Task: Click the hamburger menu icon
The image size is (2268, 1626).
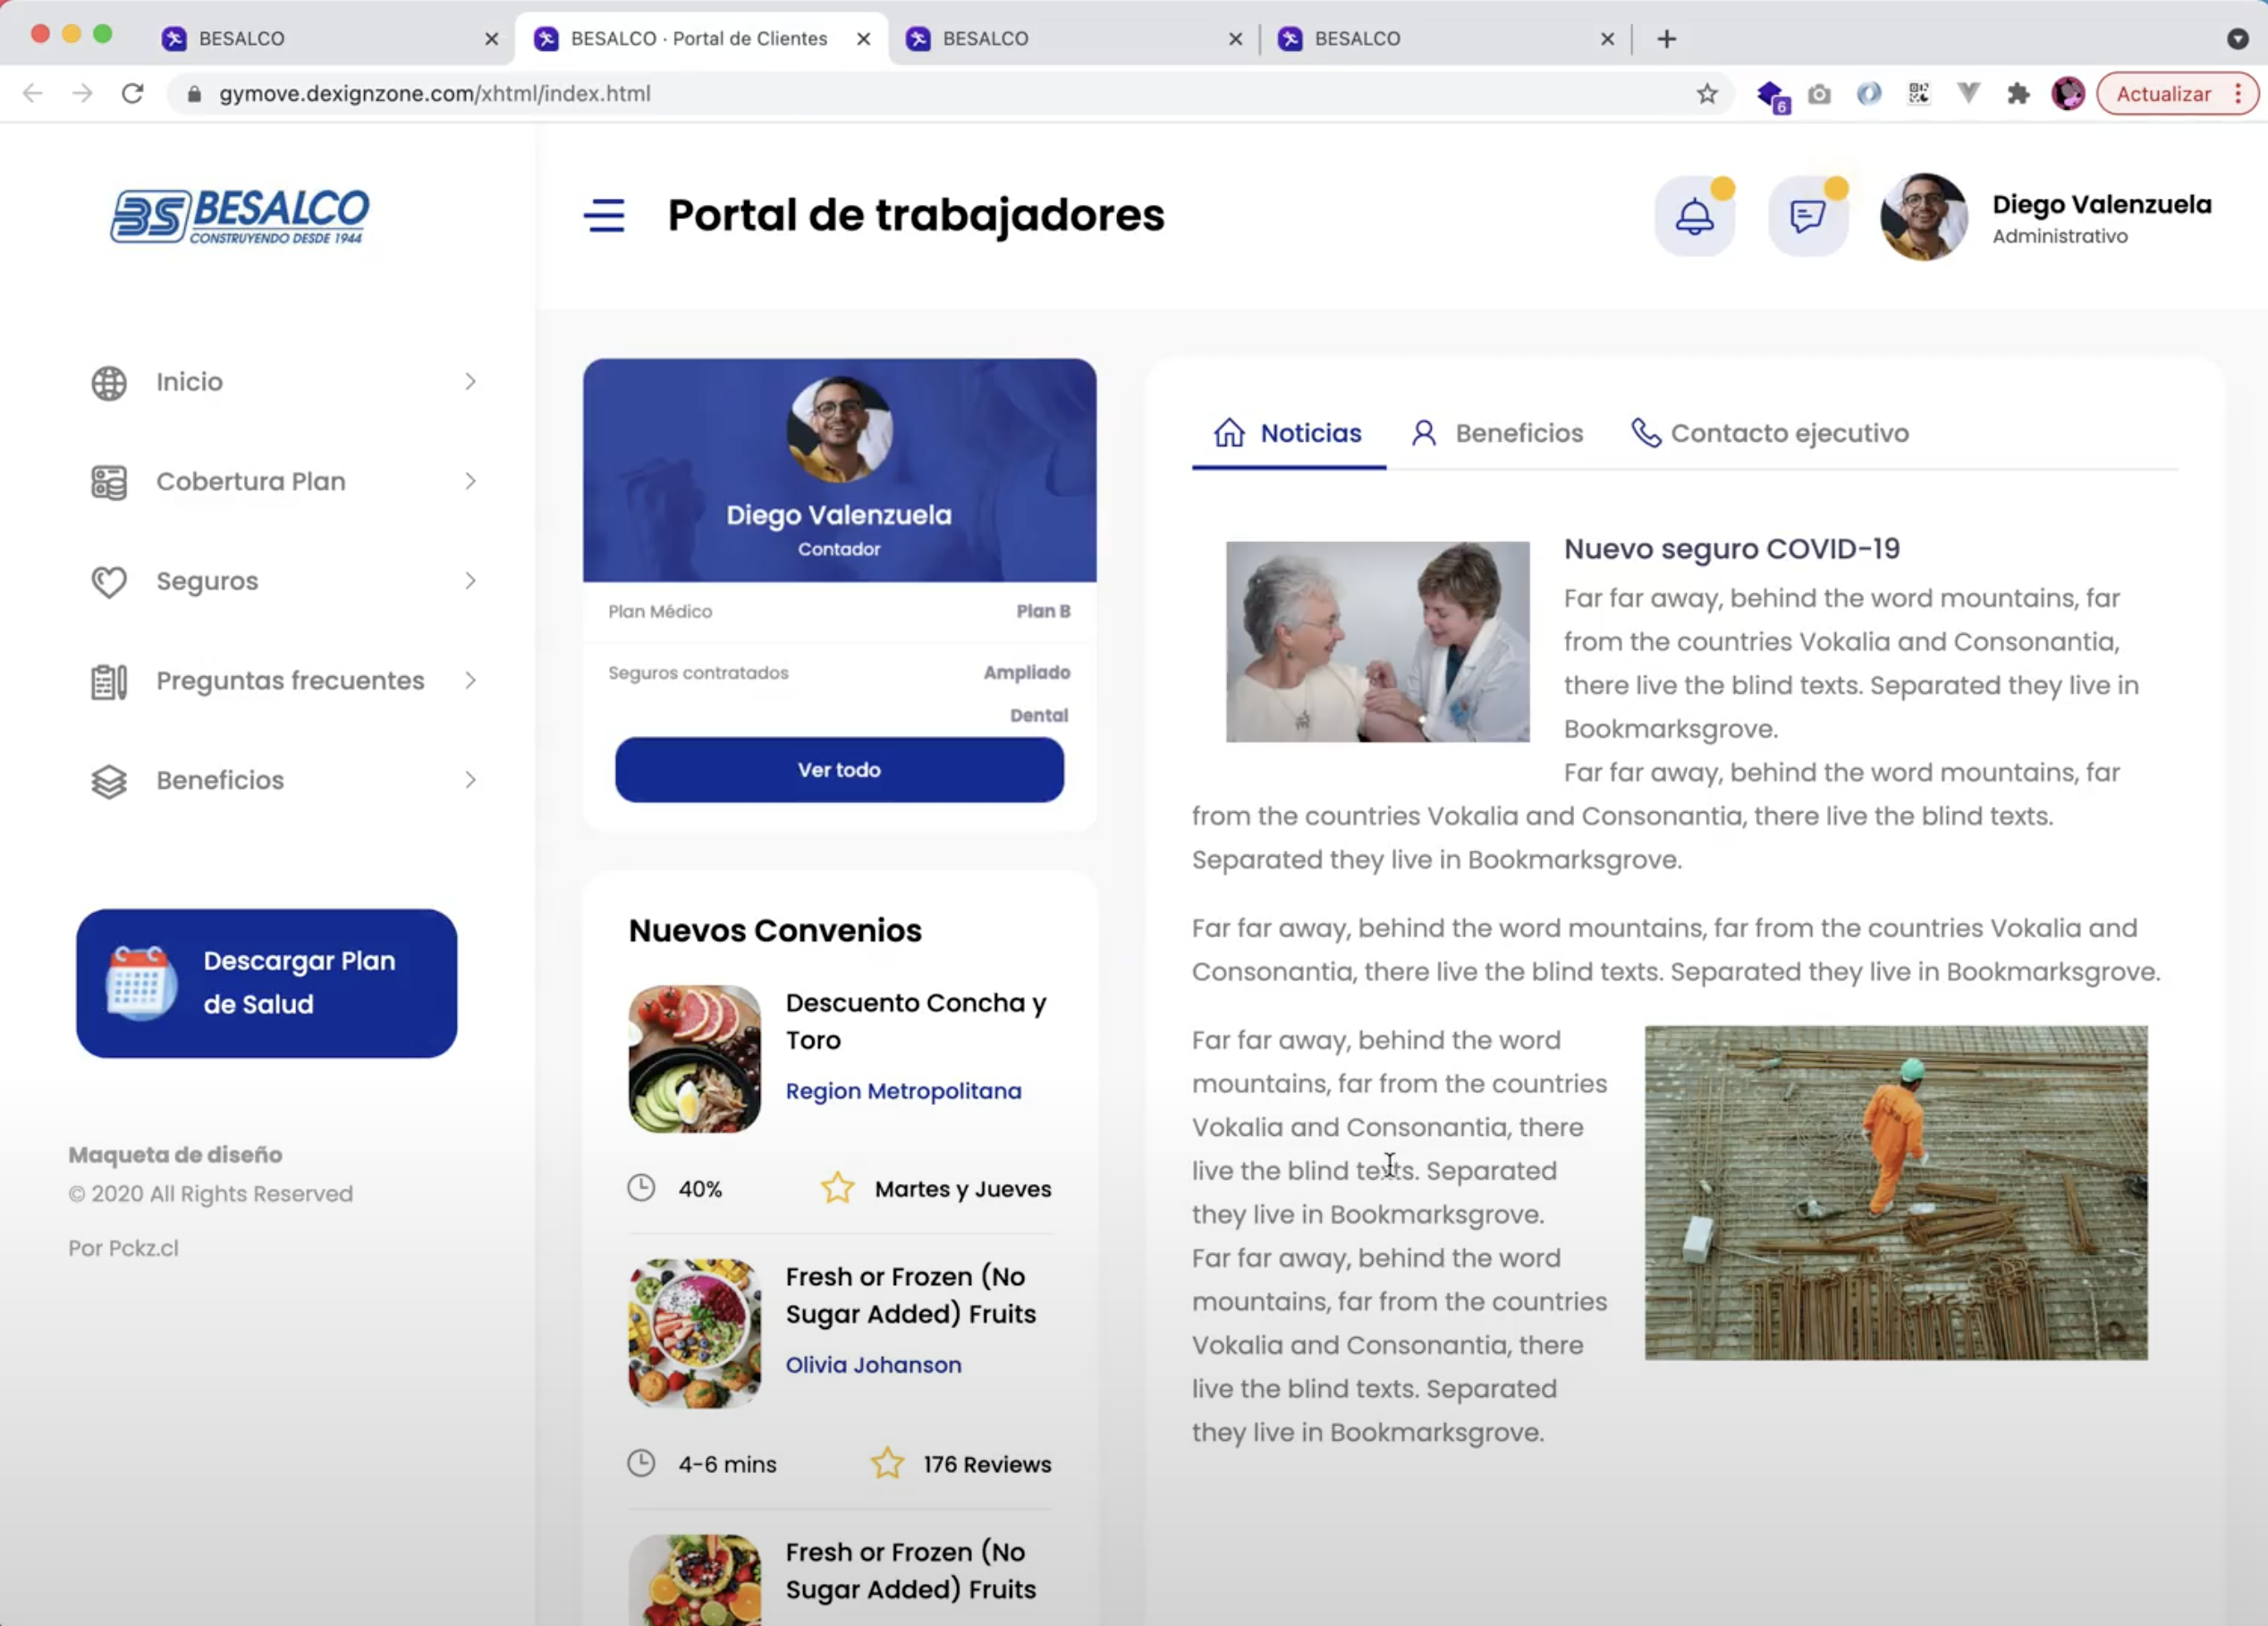Action: coord(604,216)
